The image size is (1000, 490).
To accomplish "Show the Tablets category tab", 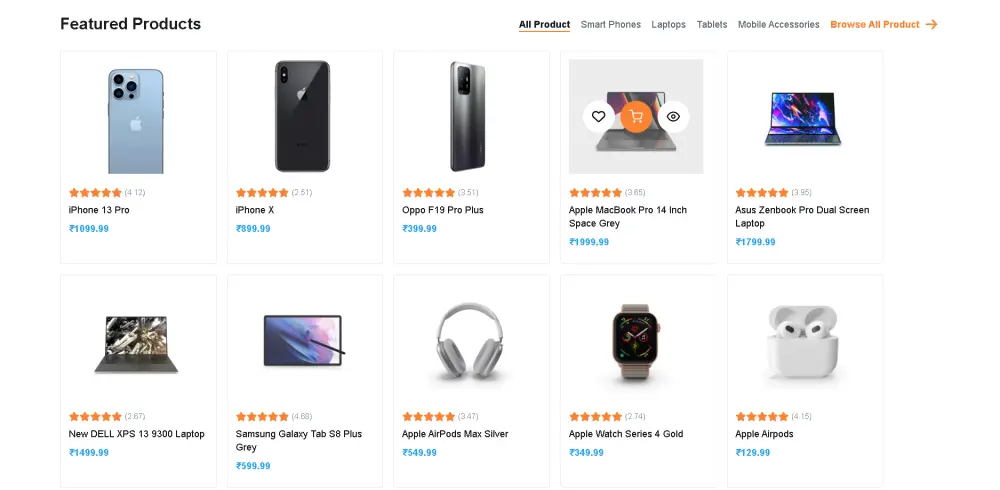I will (712, 24).
